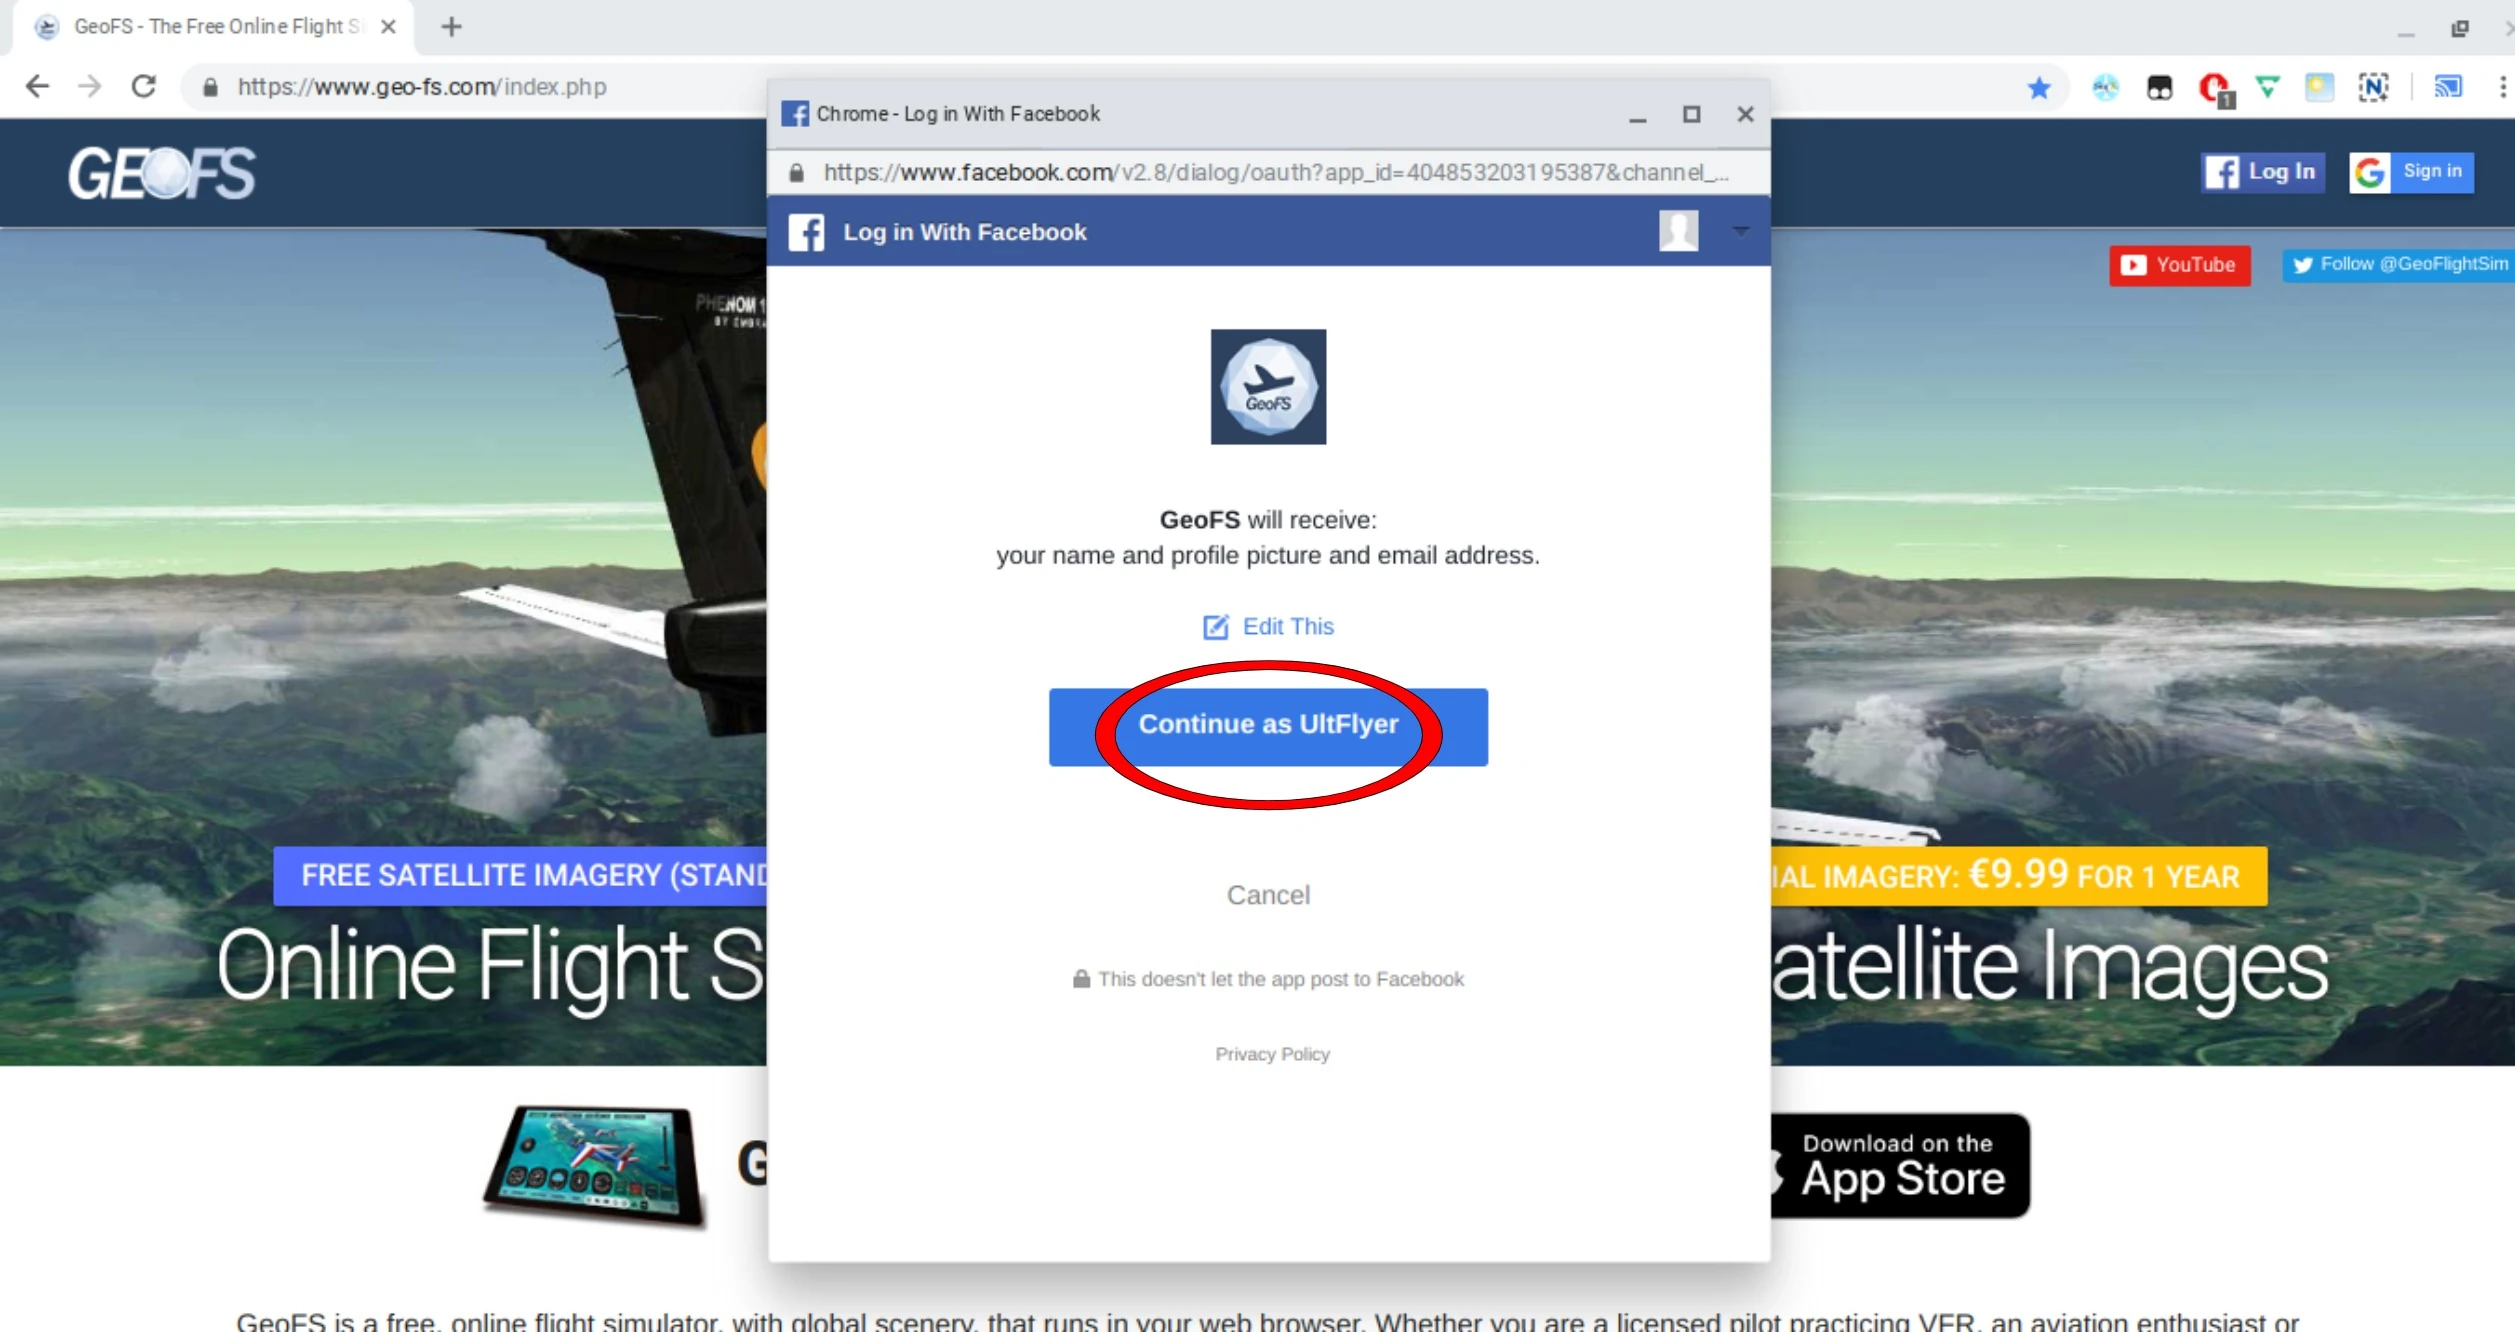Click the Google Sign in button
This screenshot has width=2515, height=1332.
[x=2411, y=172]
